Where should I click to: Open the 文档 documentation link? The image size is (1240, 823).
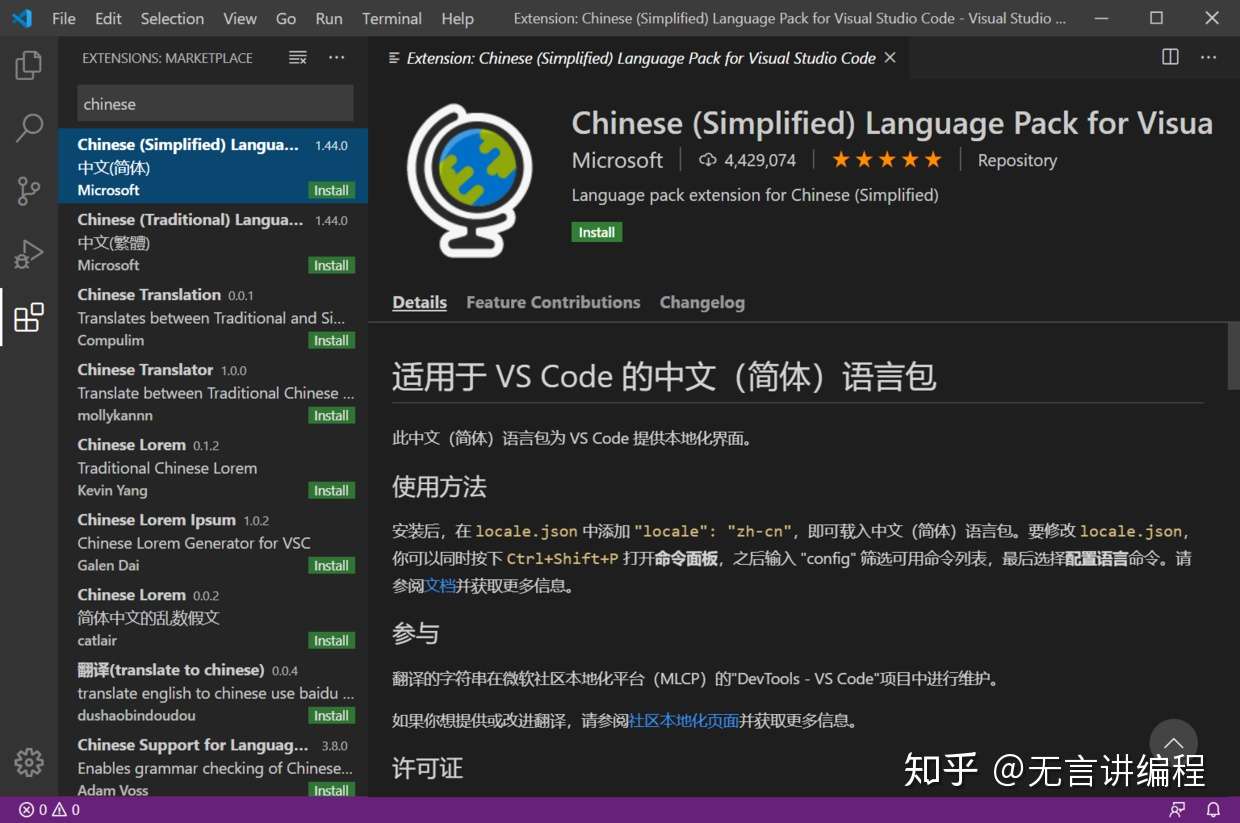point(441,586)
